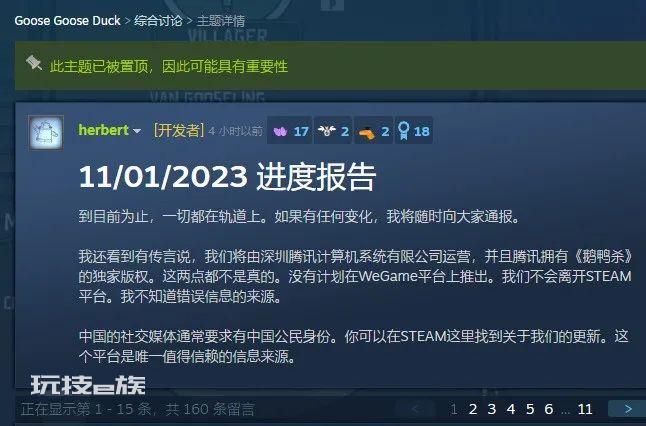Jump to page 5 of comments
Screen dimensions: 646x426
click(x=530, y=409)
